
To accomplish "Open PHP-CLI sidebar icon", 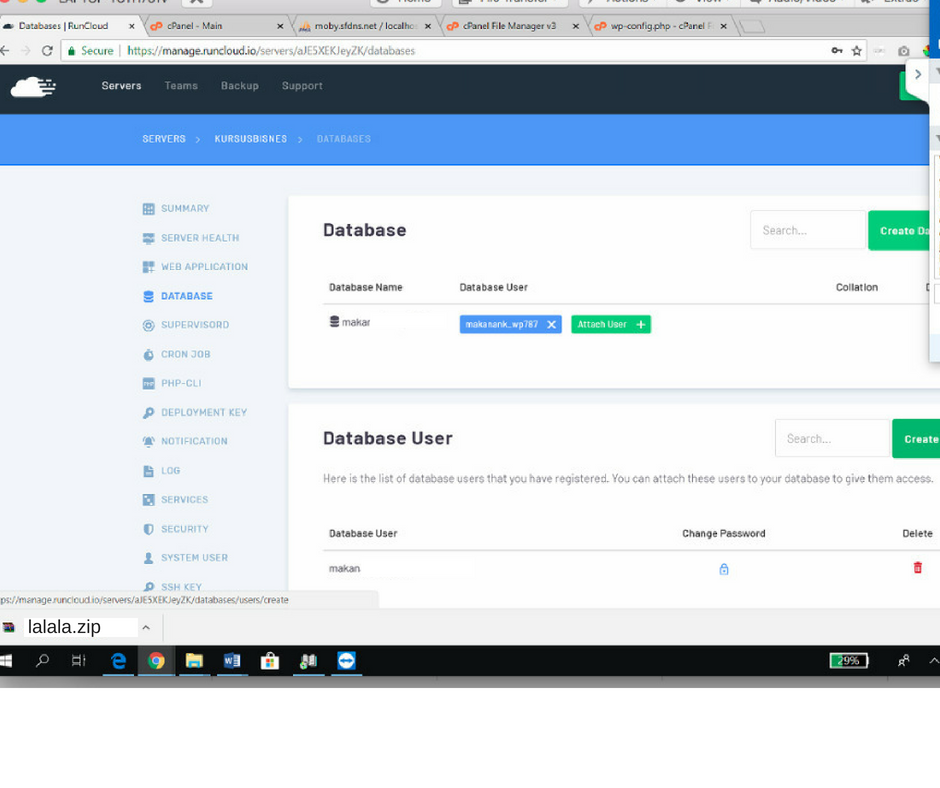I will tap(148, 383).
